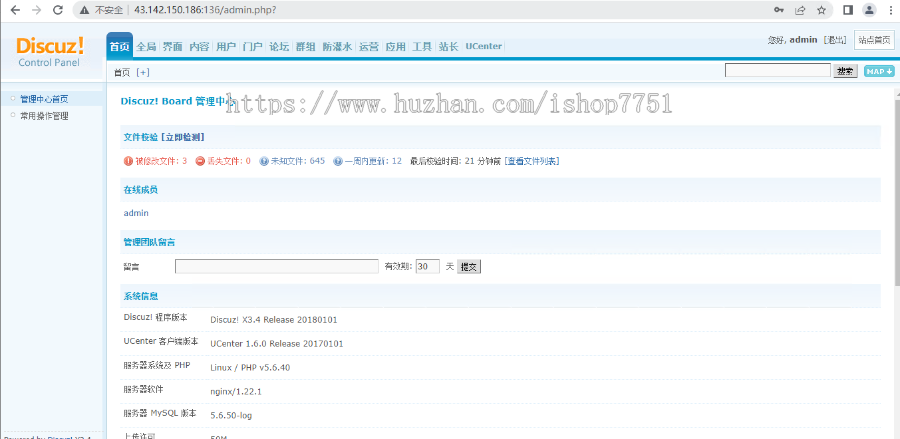
Task: Click the browser Back arrow
Action: [x=15, y=10]
